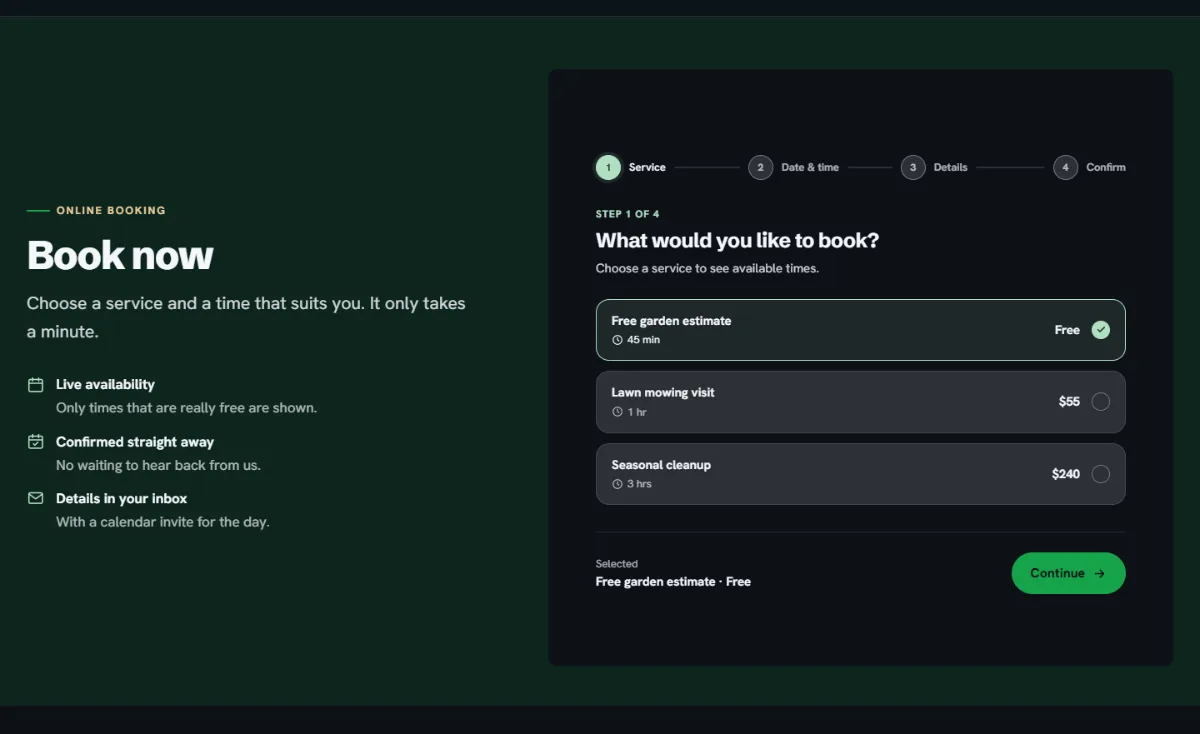This screenshot has height=734, width=1200.
Task: Click the Details in your inbox envelope icon
Action: (35, 498)
